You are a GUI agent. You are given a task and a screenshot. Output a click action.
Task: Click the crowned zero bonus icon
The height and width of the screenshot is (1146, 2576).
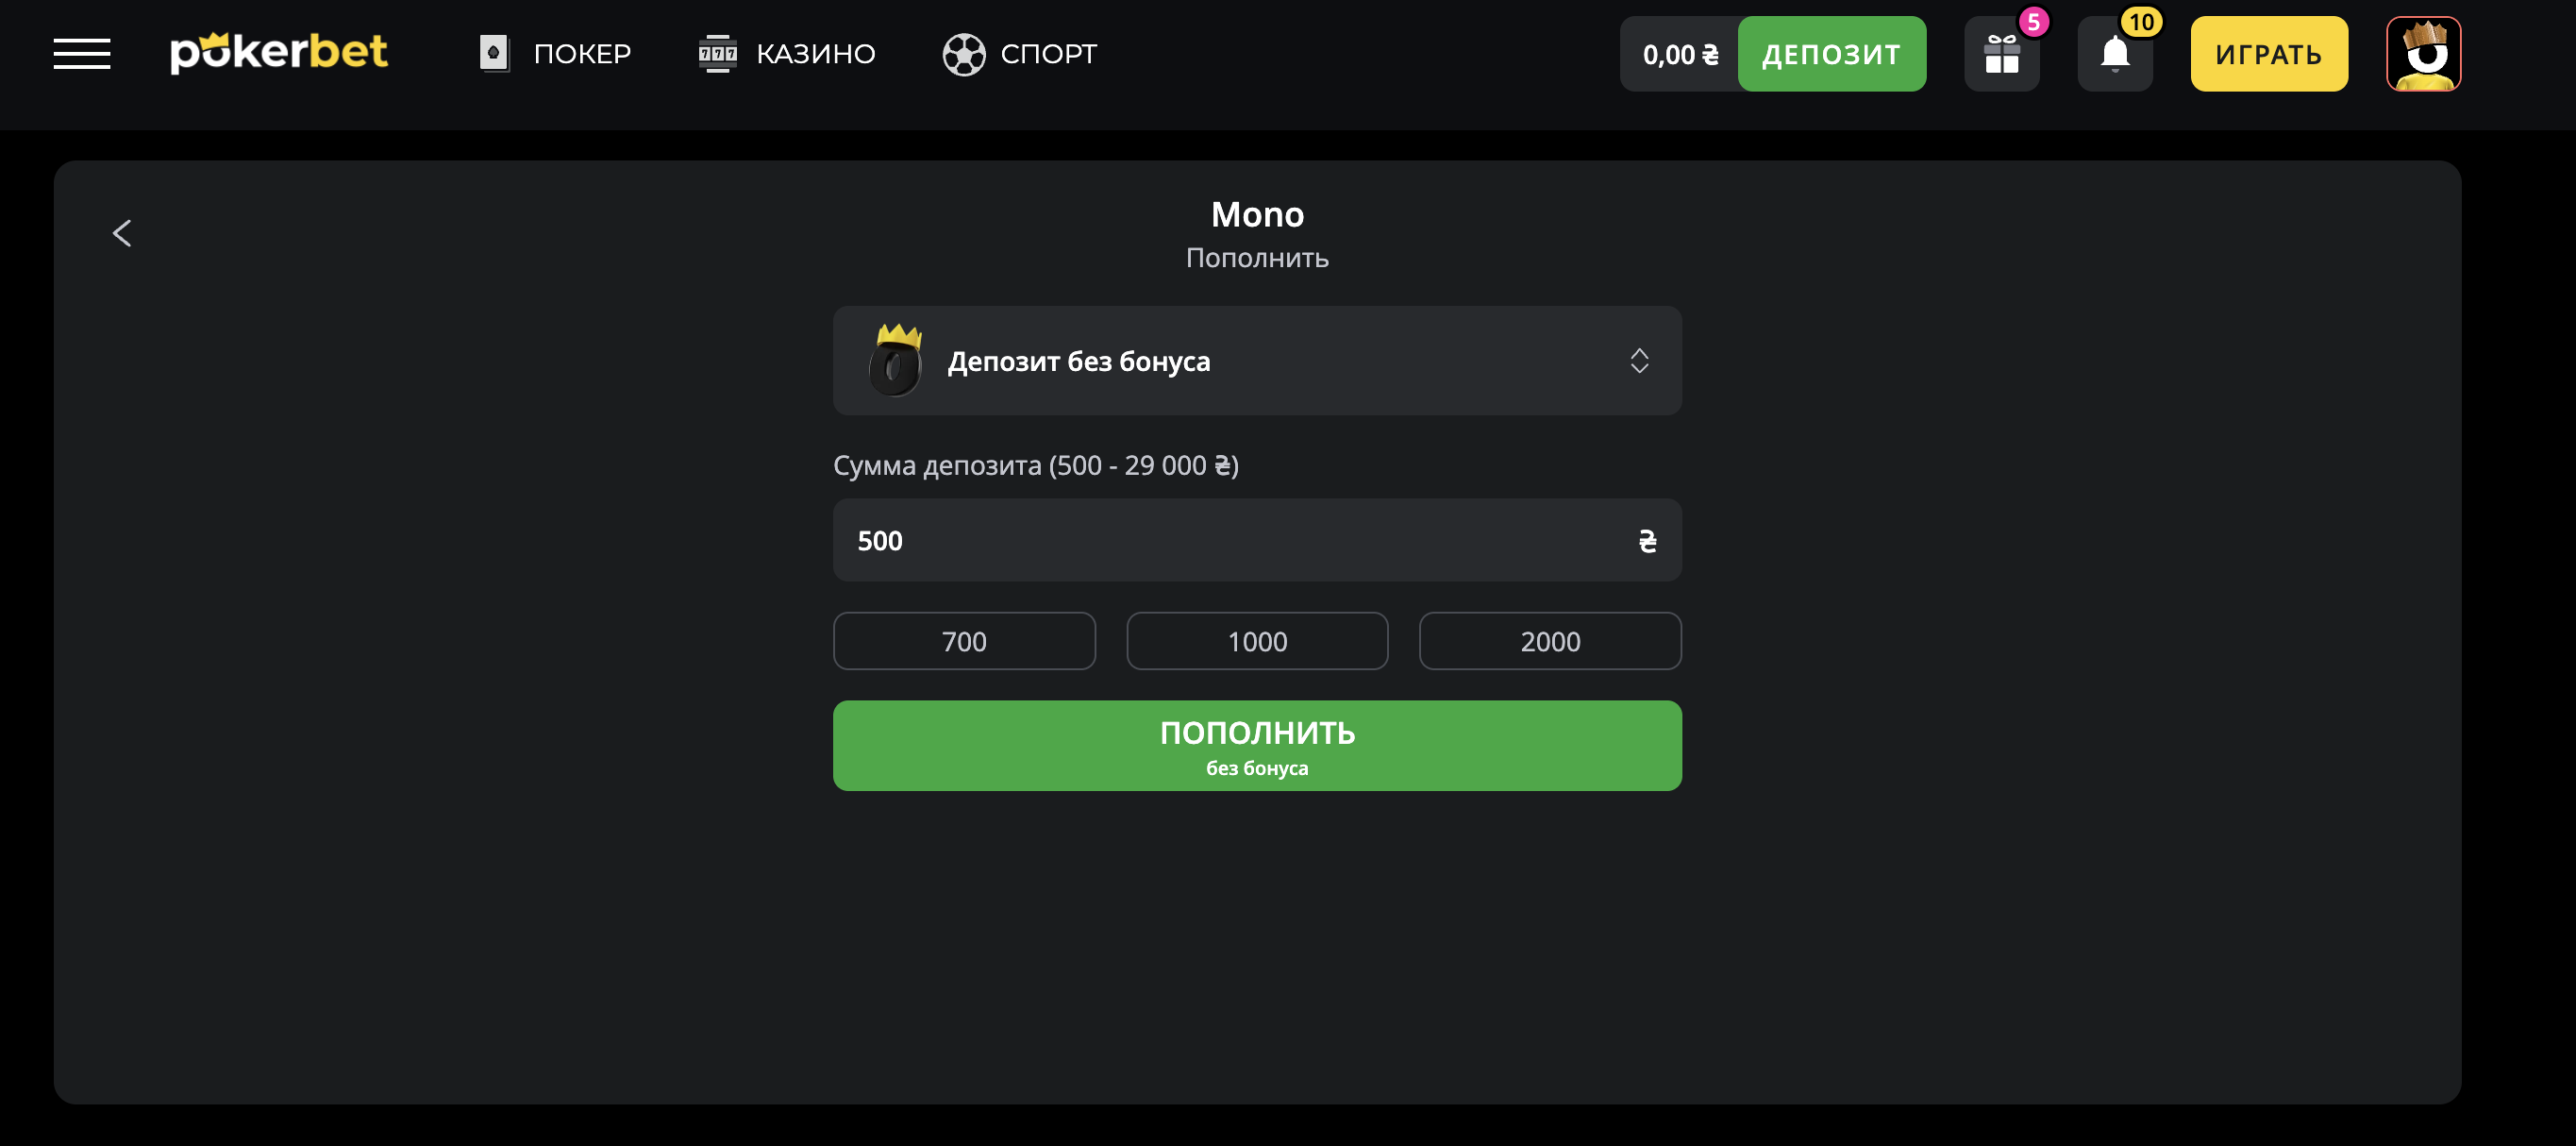[896, 360]
